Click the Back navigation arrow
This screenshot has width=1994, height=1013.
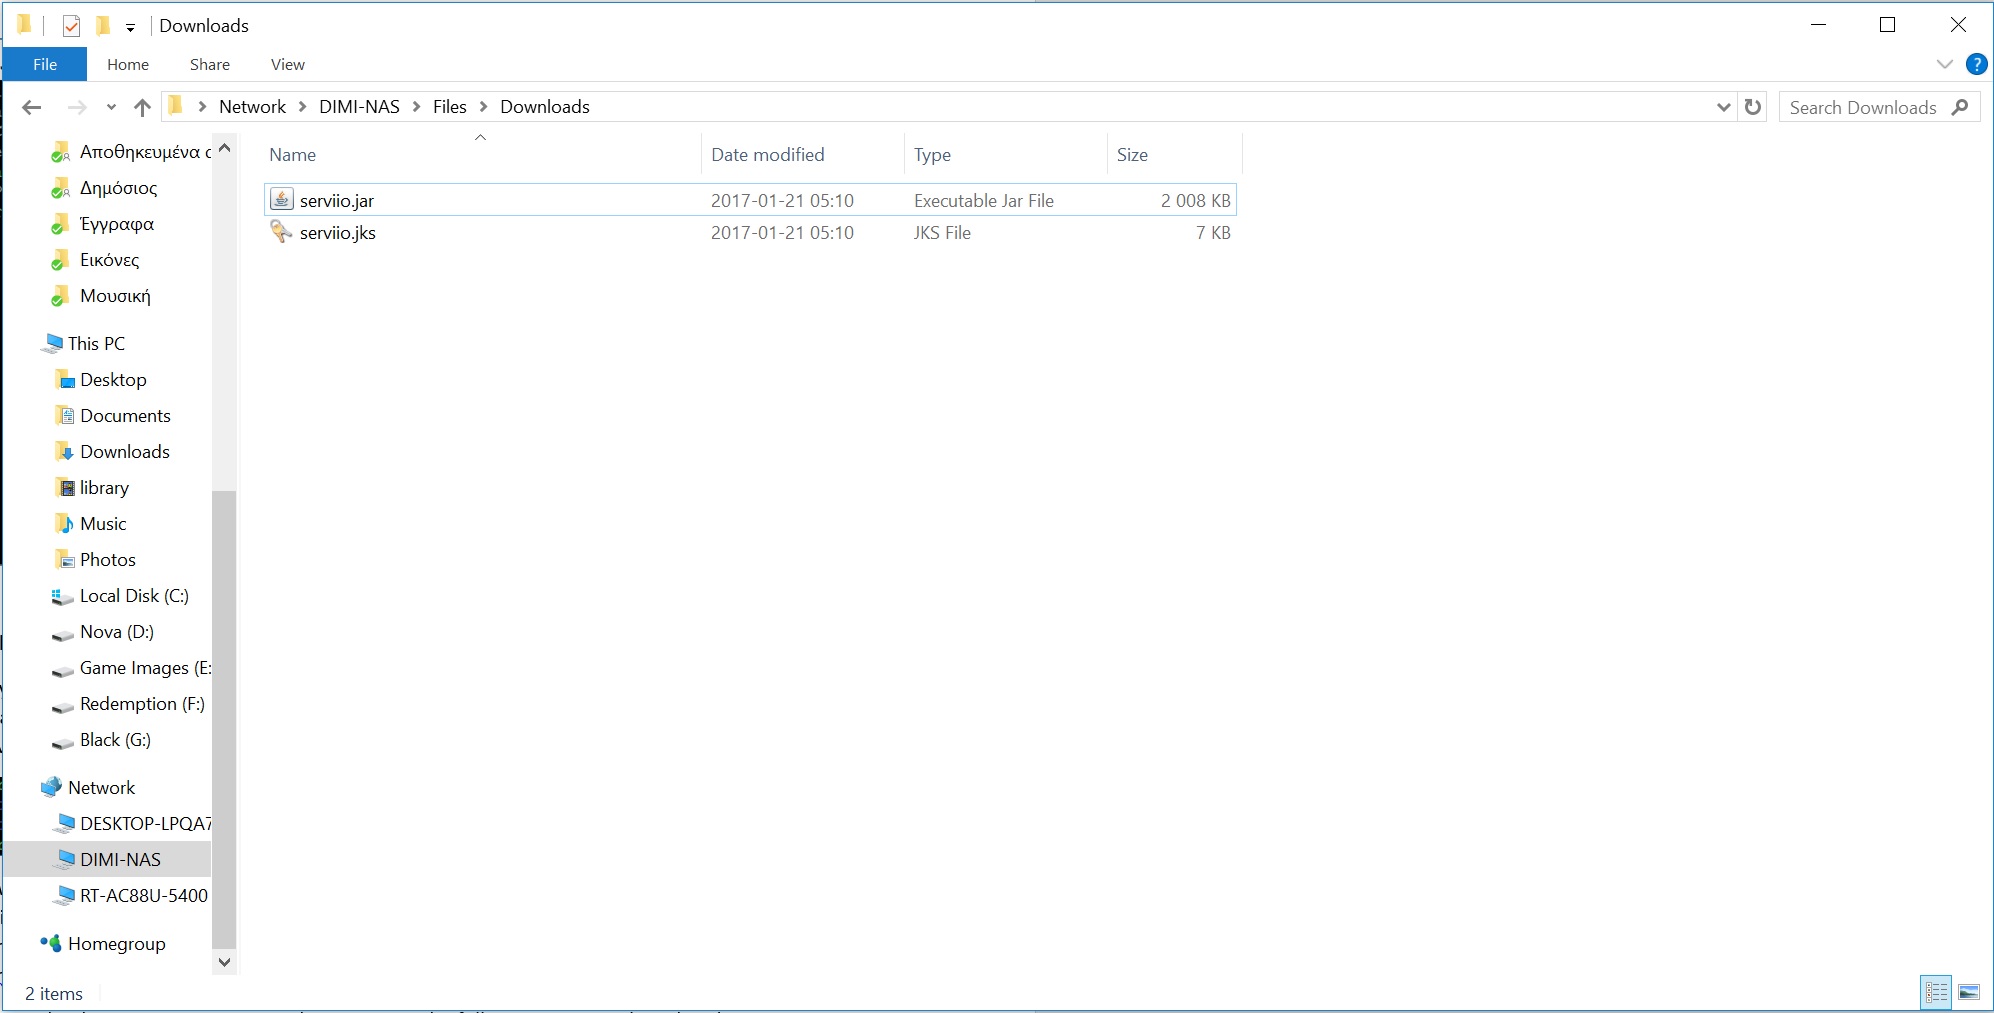[x=32, y=107]
